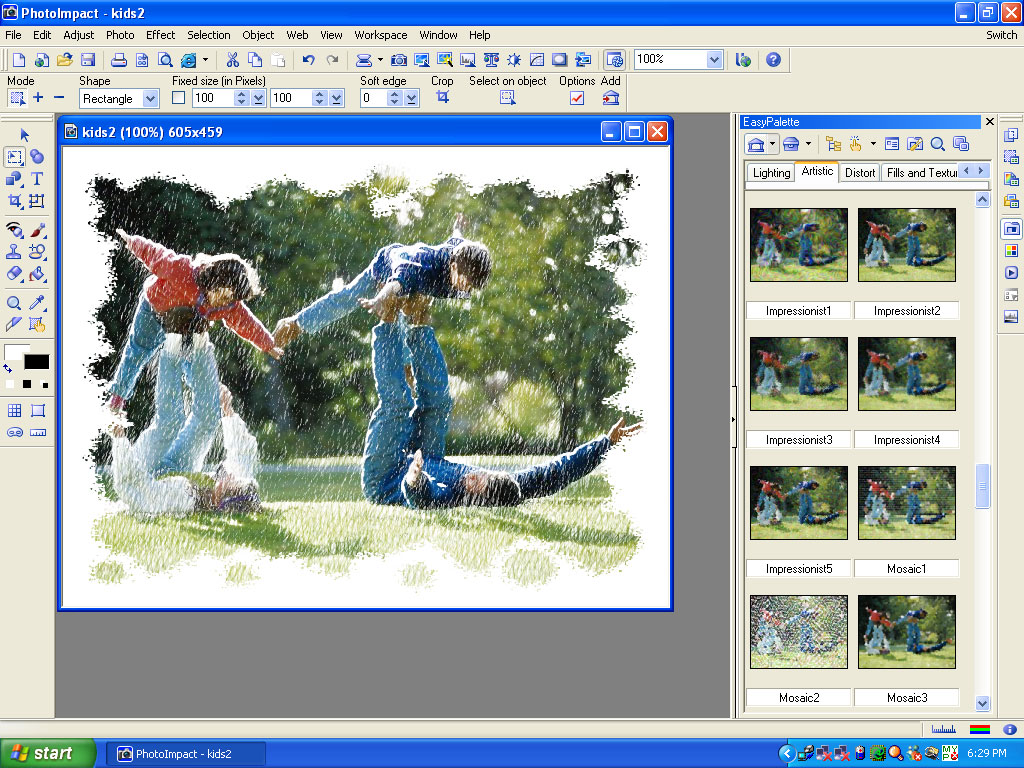This screenshot has height=768, width=1024.
Task: Click the Undo arrow in the toolbar
Action: point(308,60)
